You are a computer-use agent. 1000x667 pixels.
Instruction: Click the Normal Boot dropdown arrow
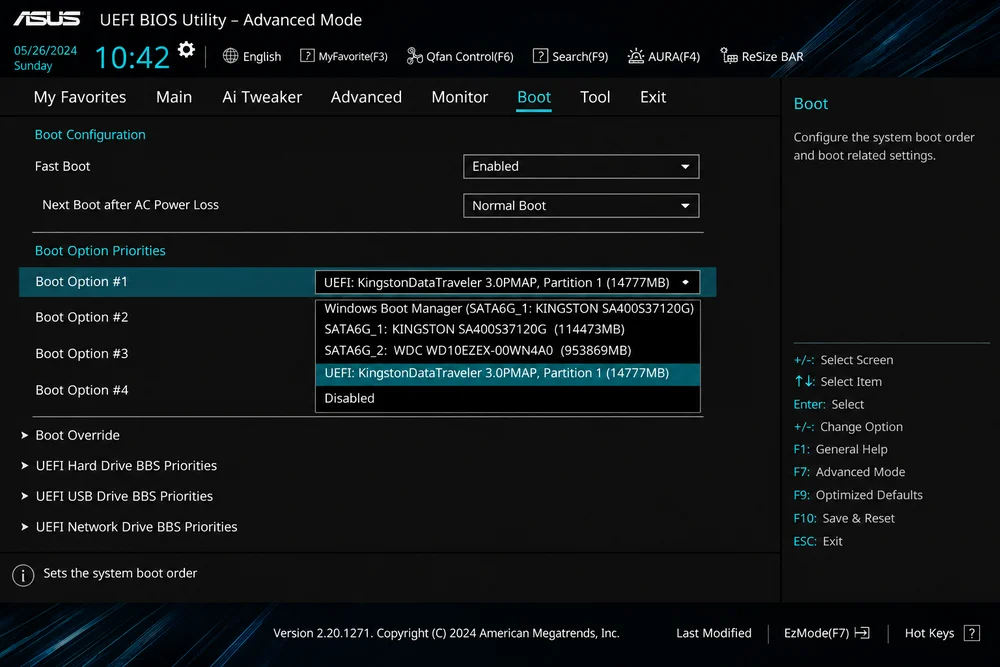(685, 205)
